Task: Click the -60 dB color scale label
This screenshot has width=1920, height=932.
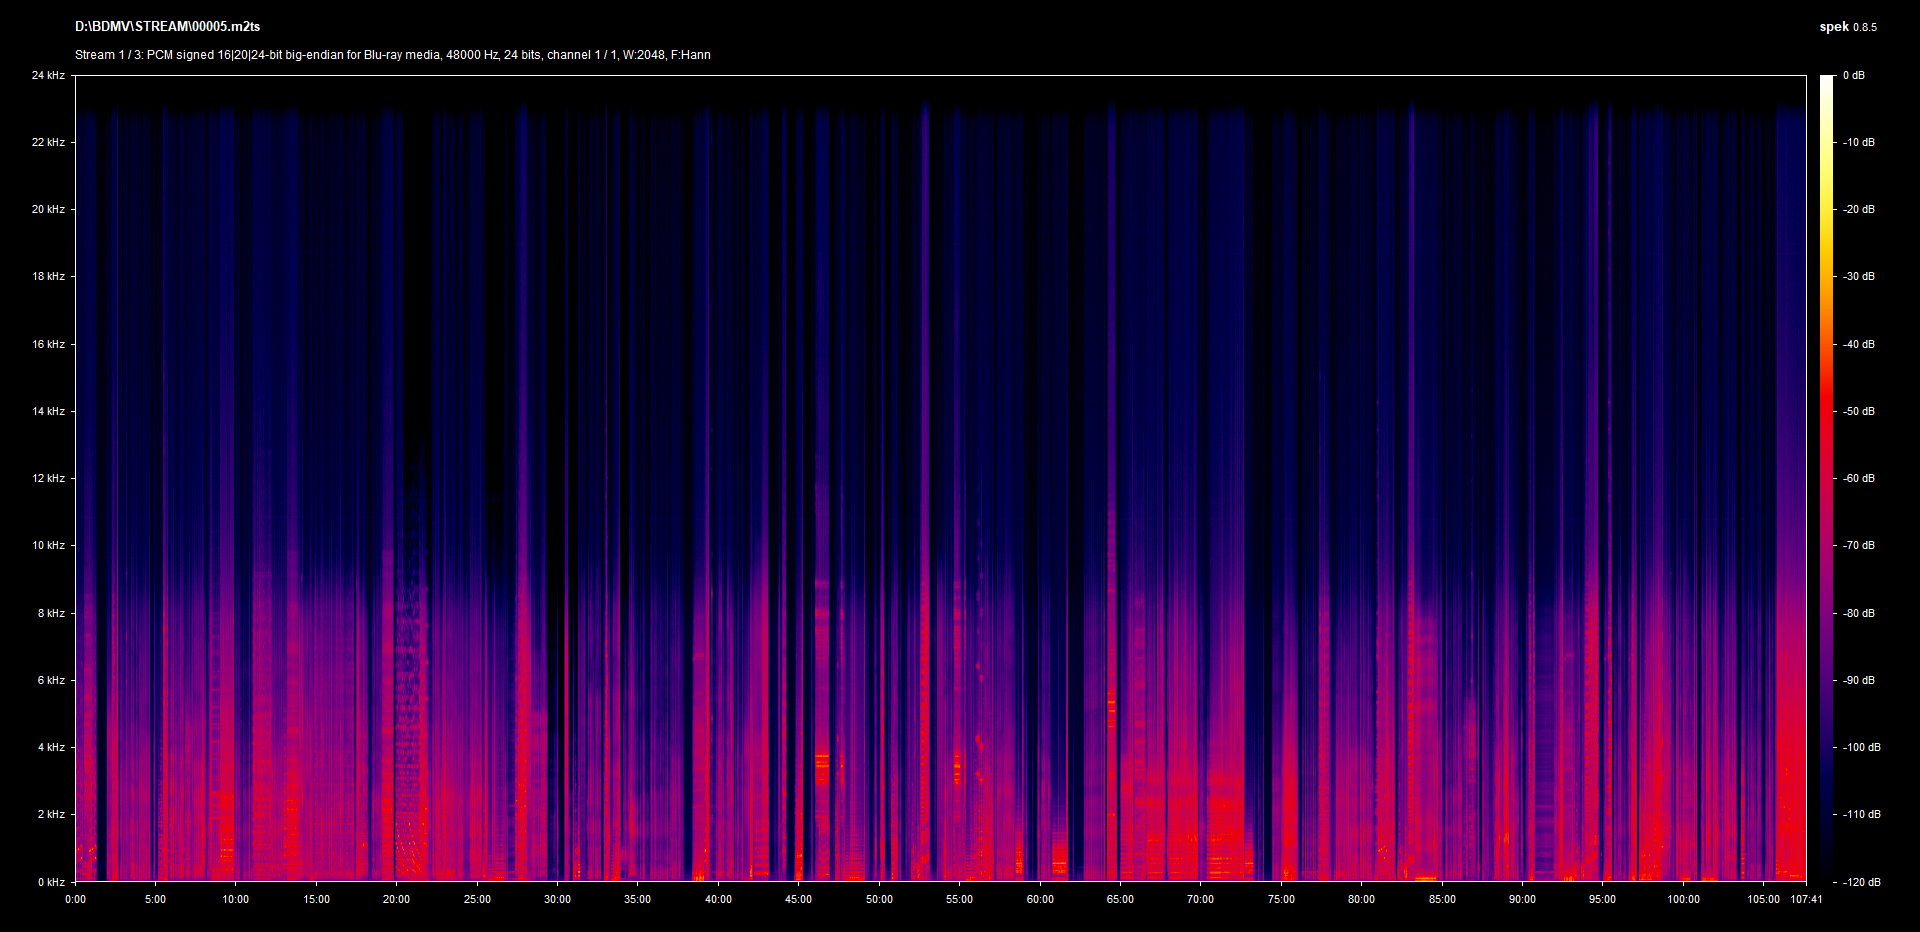Action: click(x=1859, y=479)
